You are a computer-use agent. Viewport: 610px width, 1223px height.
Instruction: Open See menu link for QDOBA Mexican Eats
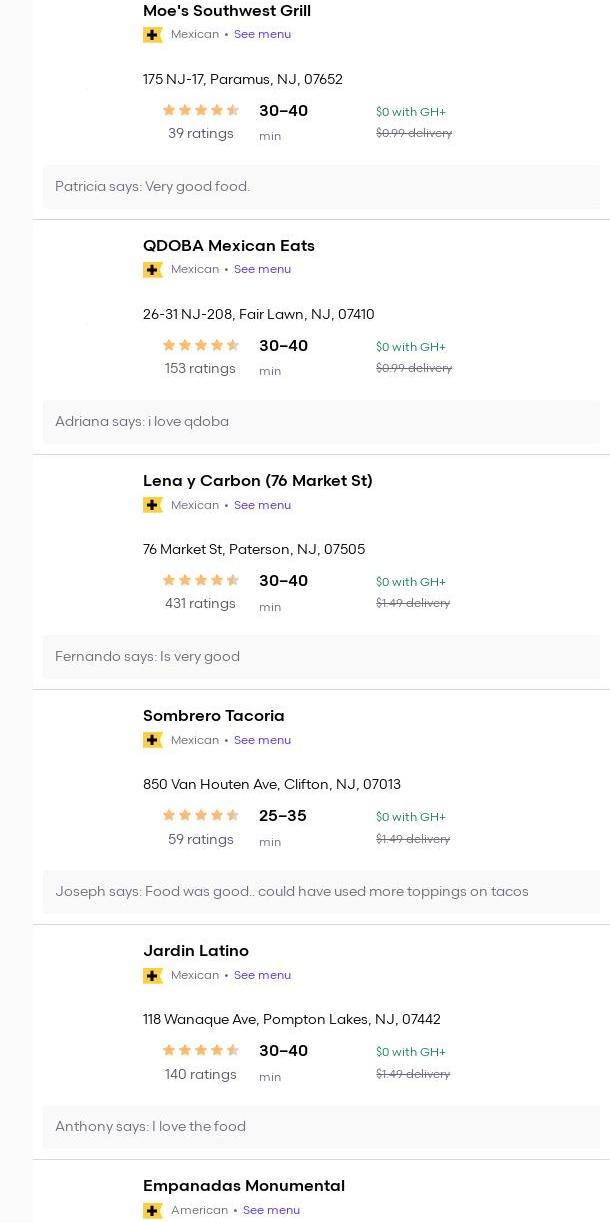pos(262,269)
